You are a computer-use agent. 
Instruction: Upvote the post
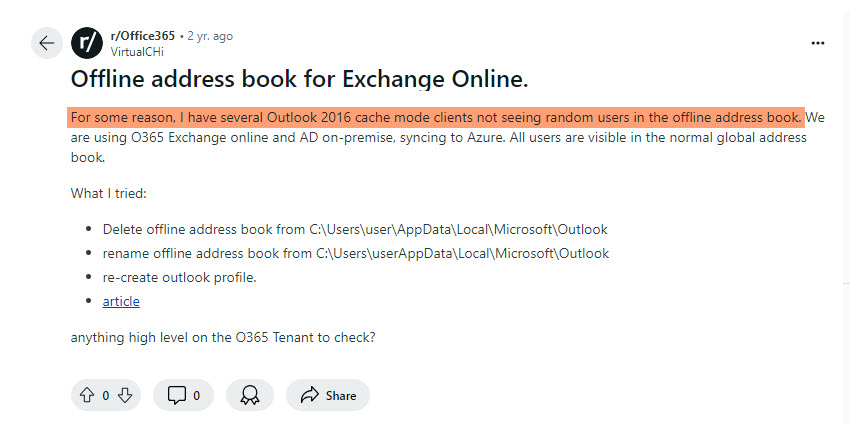point(87,395)
